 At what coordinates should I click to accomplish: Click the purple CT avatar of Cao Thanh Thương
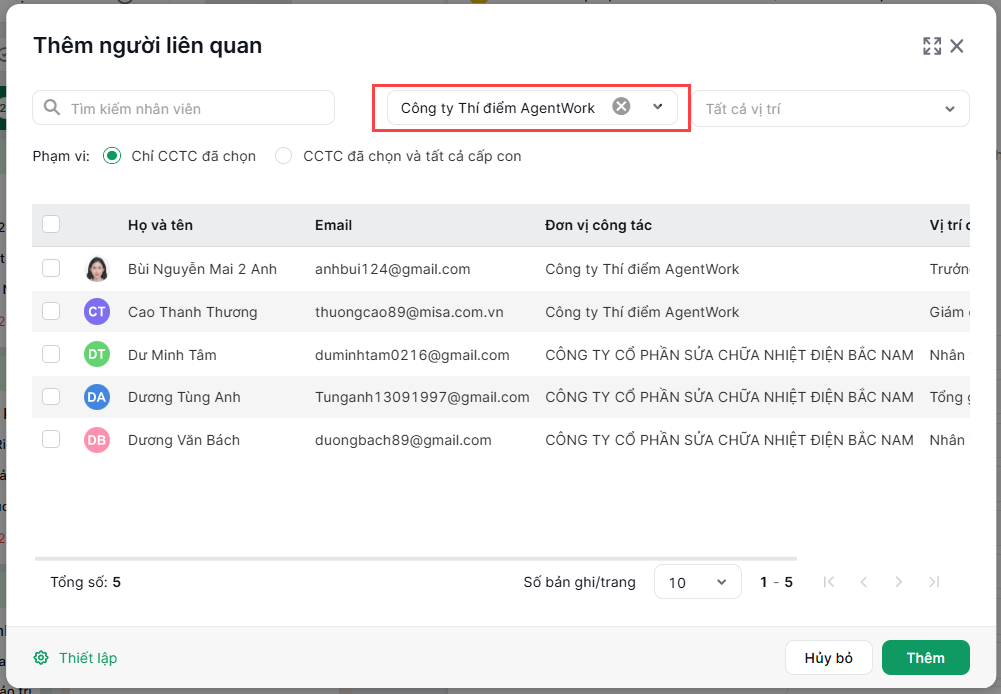[97, 312]
